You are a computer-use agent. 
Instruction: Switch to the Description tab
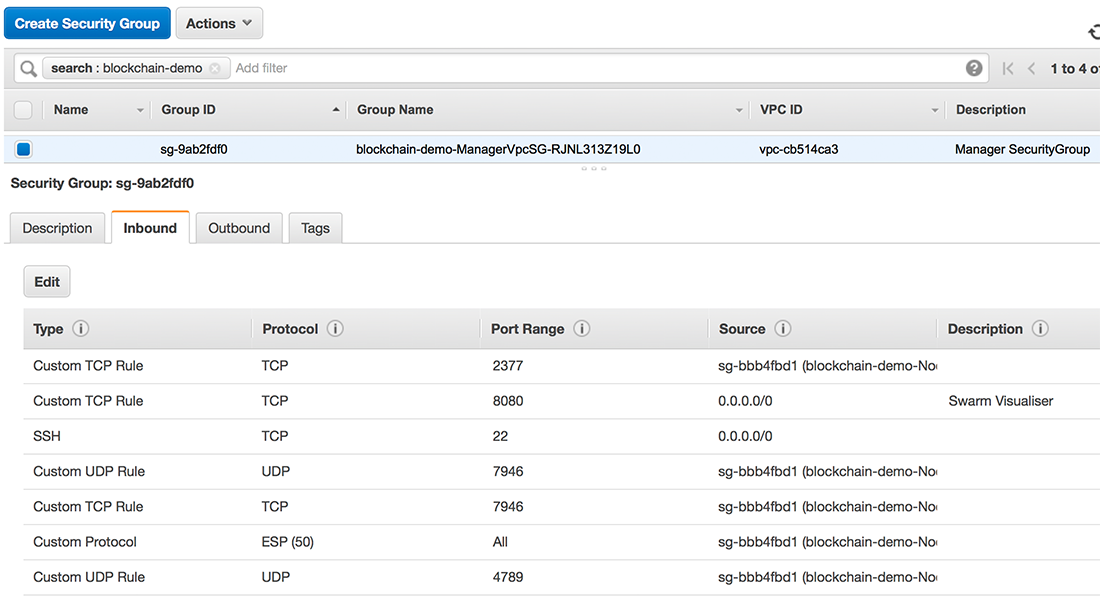coord(58,228)
